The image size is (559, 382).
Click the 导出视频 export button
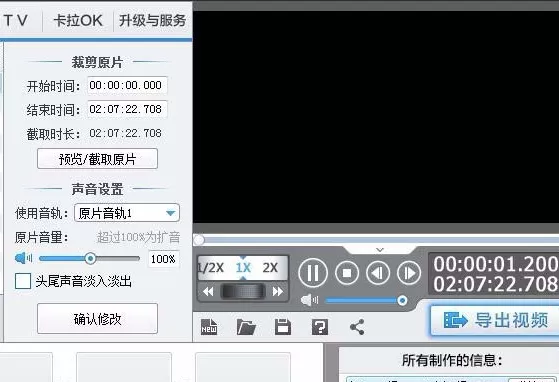[x=495, y=320]
